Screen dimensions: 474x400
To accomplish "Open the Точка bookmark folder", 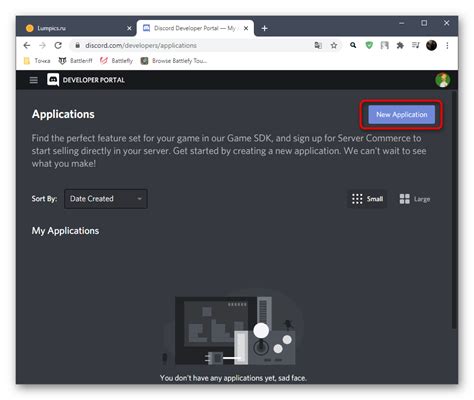I will point(37,61).
